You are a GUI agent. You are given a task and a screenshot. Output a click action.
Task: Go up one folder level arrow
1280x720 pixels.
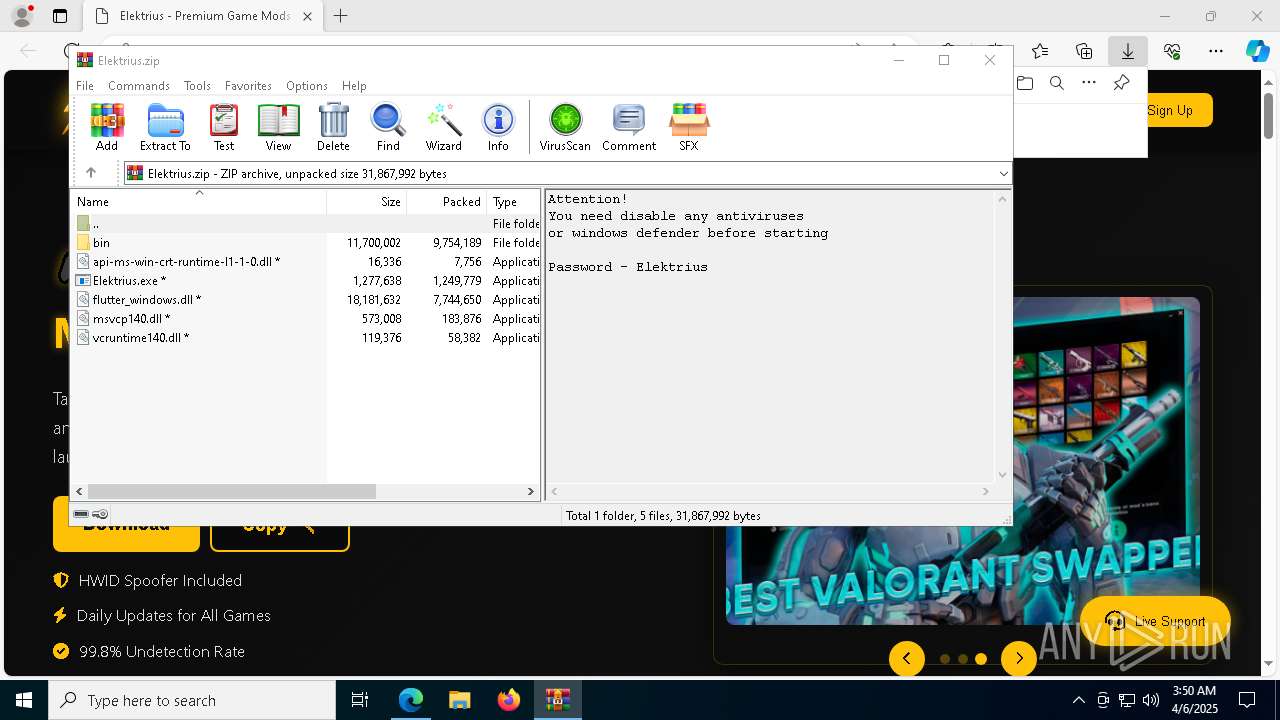pos(91,173)
